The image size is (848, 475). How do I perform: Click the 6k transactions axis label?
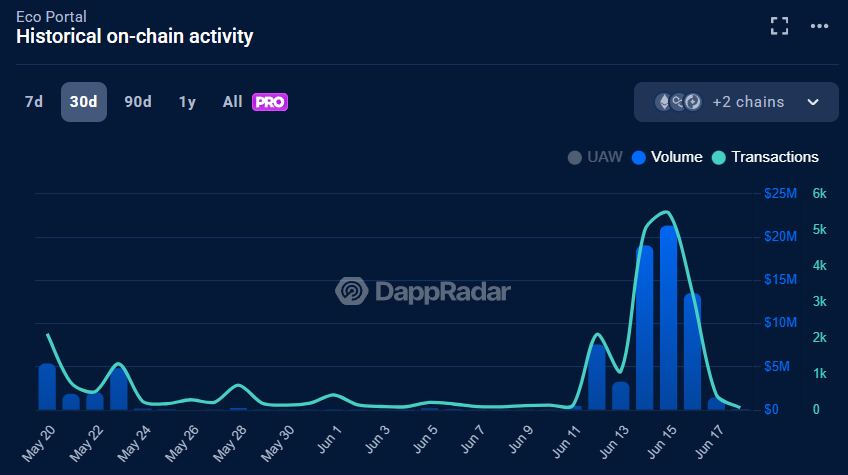pyautogui.click(x=819, y=194)
